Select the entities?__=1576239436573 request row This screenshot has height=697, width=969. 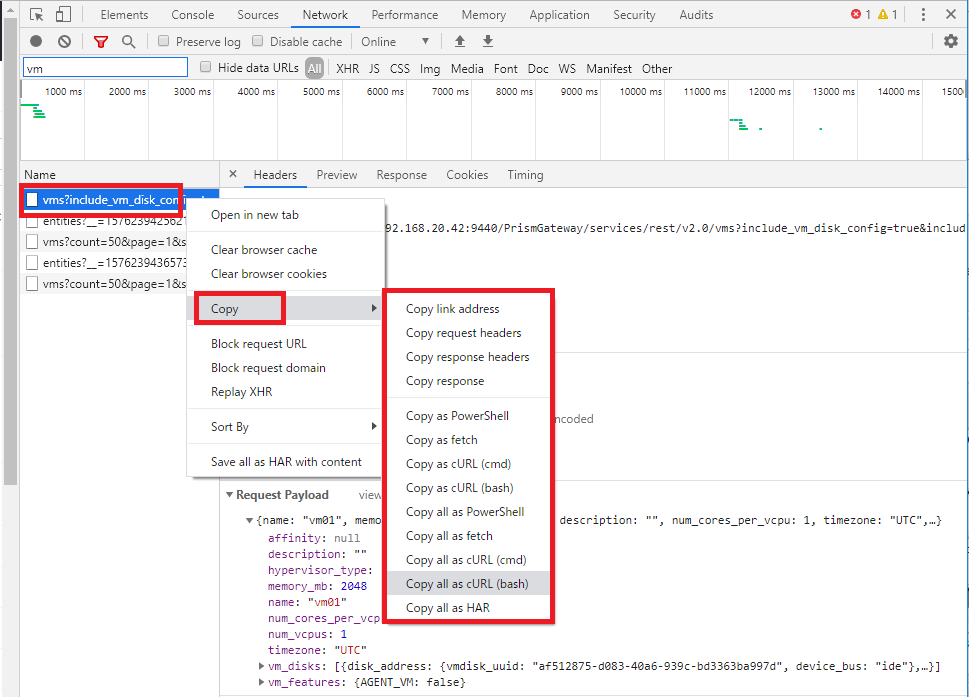(104, 263)
